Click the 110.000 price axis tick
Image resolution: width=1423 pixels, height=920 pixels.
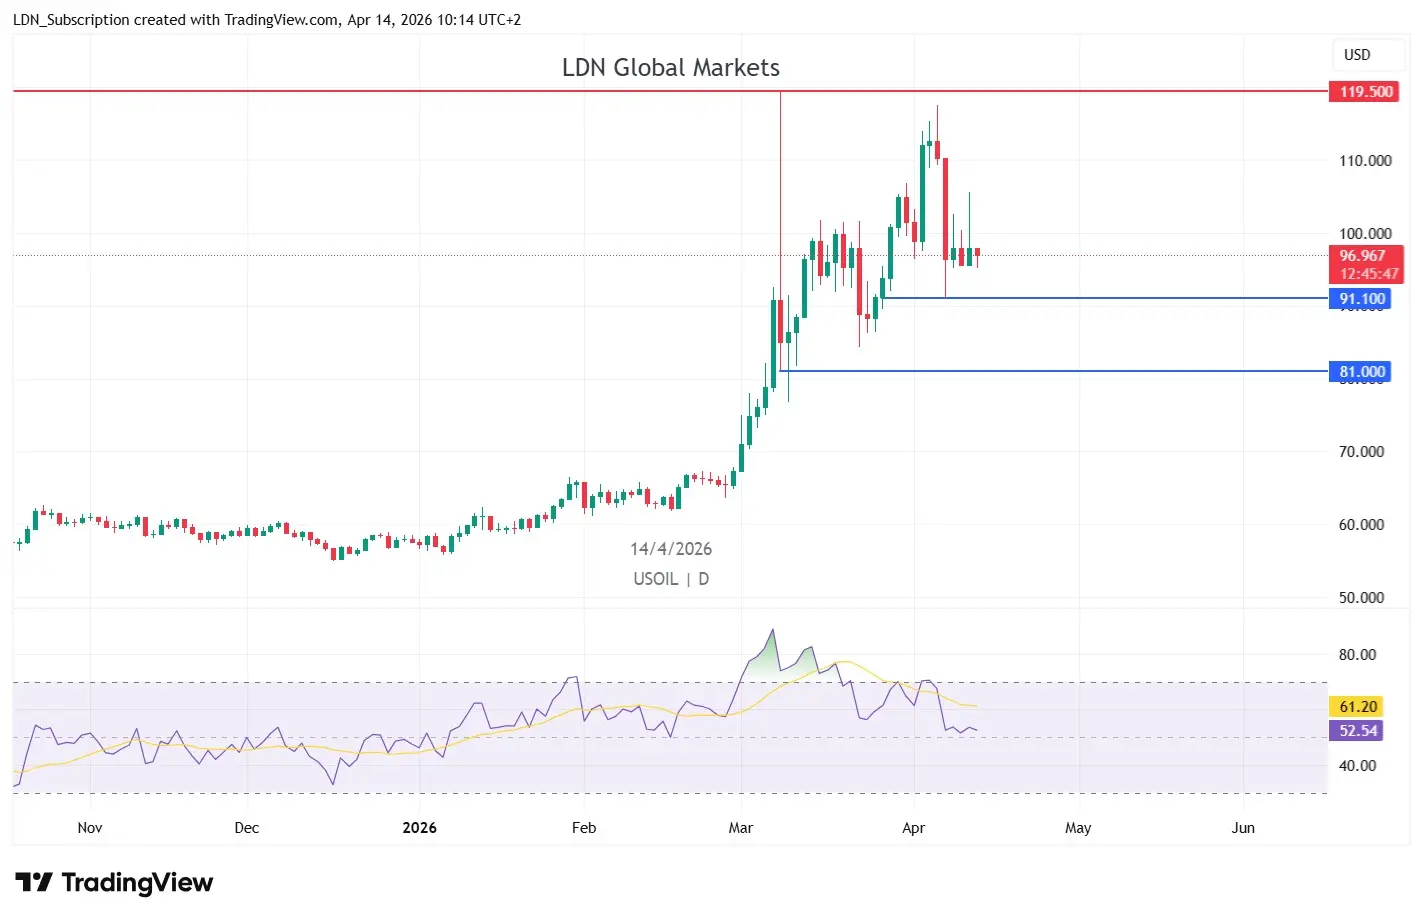pos(1364,161)
